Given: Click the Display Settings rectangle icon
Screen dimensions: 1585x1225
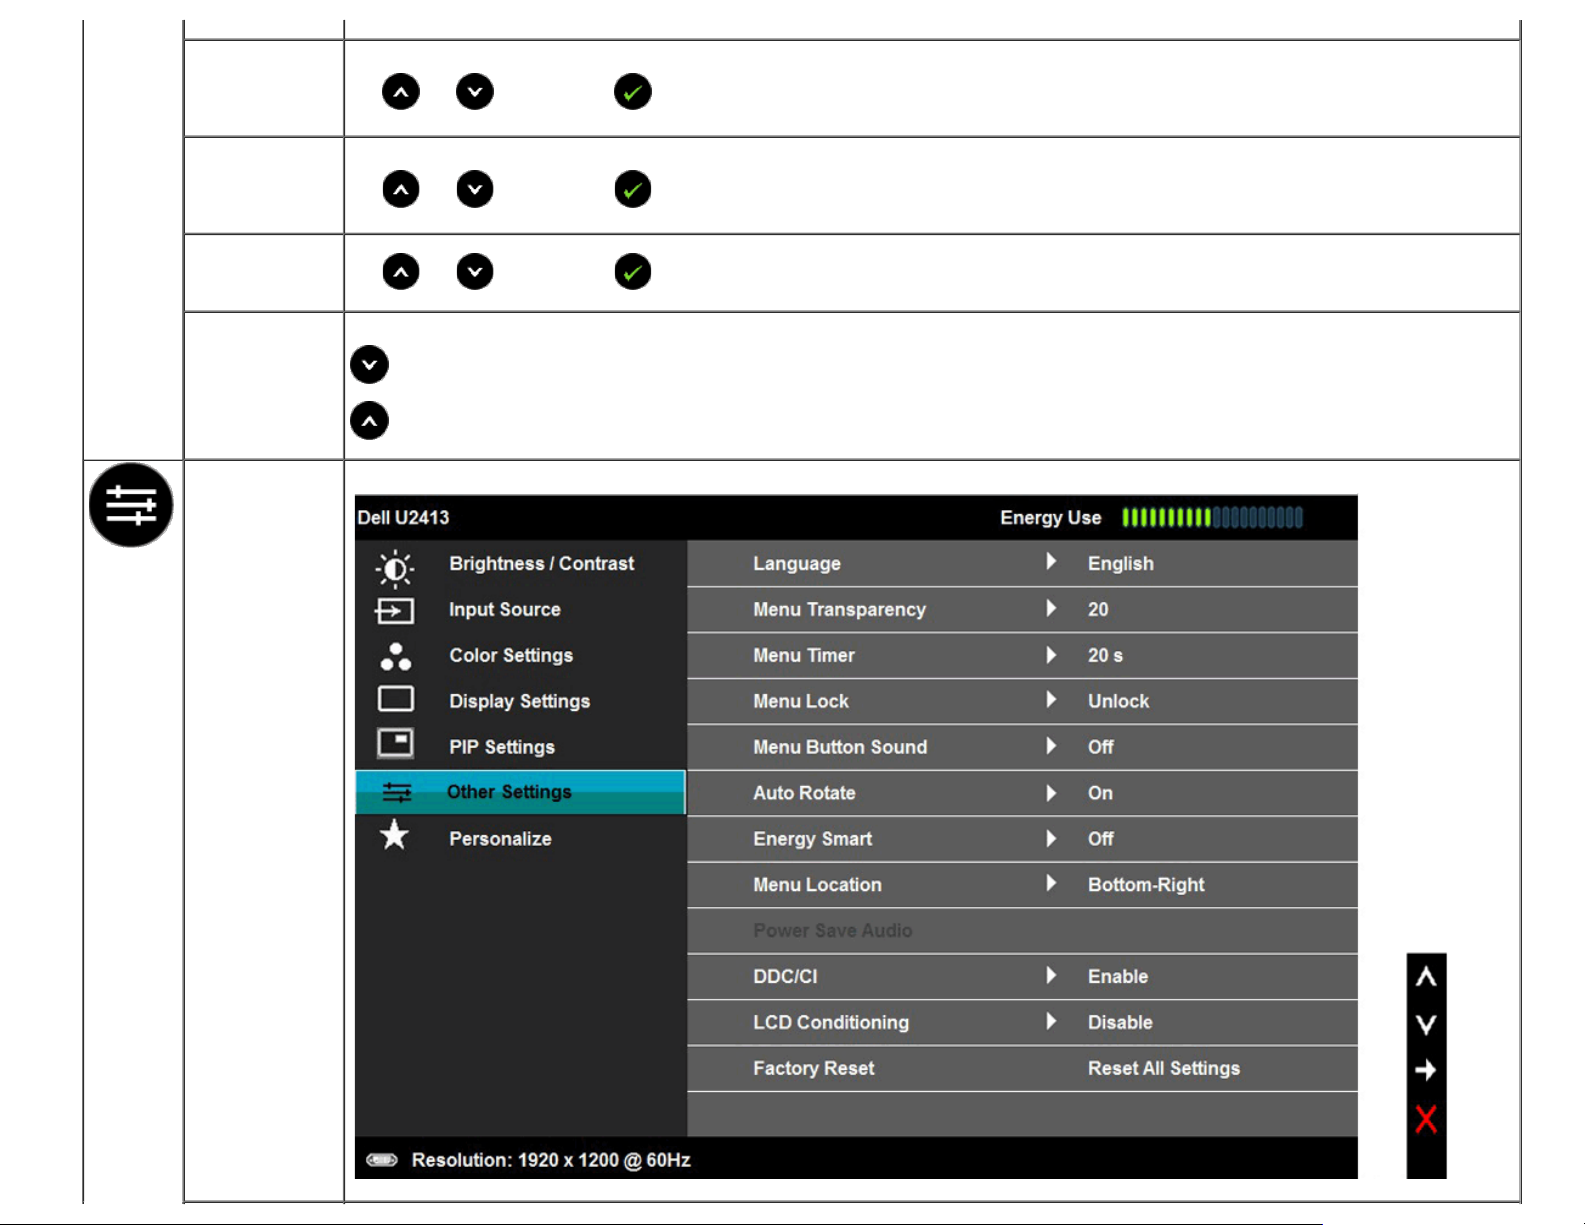Looking at the screenshot, I should click(396, 698).
